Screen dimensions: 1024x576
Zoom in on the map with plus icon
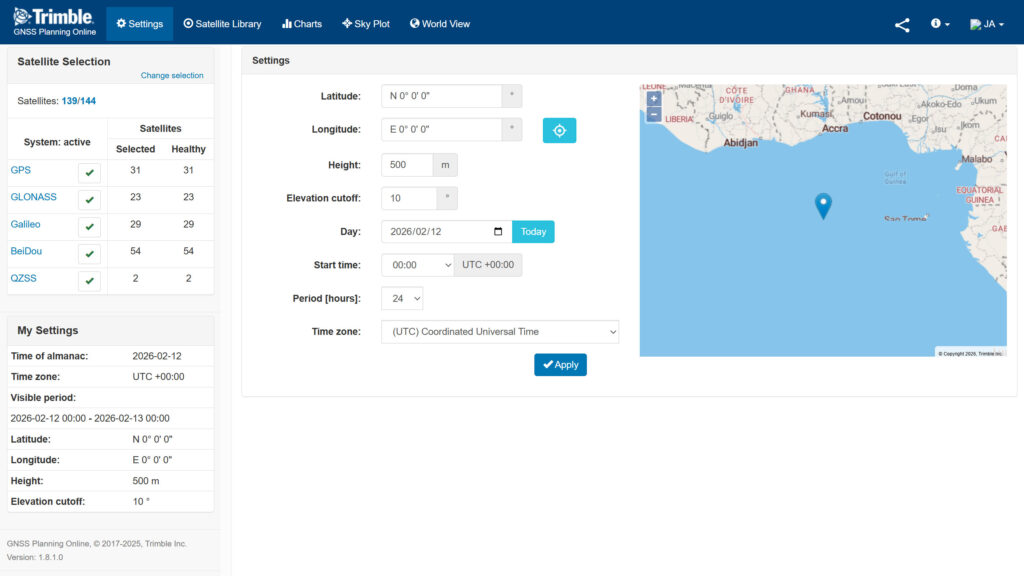[653, 100]
